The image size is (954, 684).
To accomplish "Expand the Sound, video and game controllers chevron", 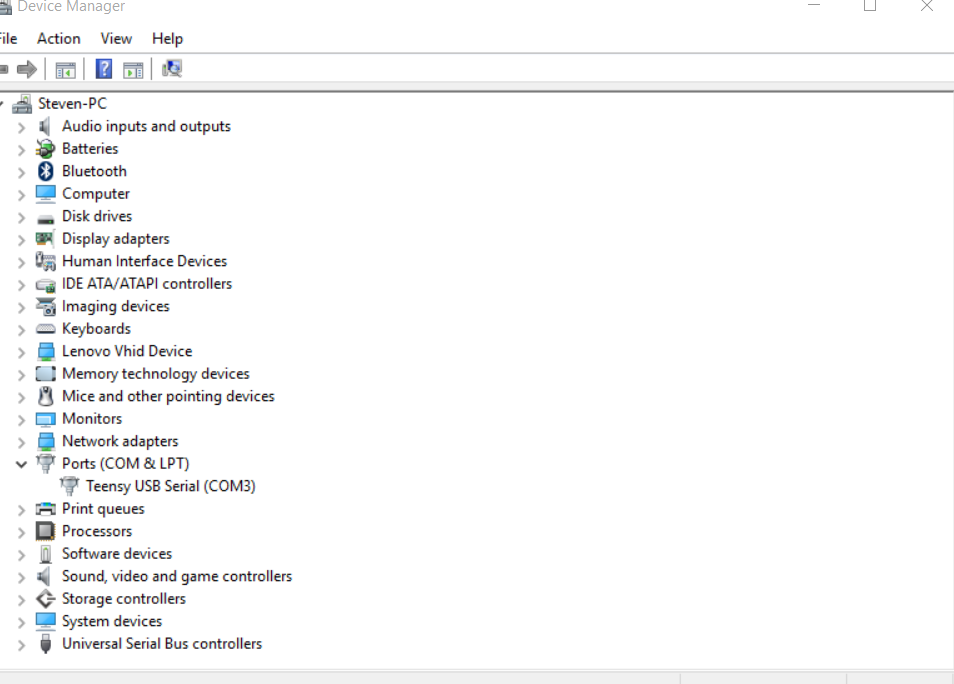I will 21,578.
